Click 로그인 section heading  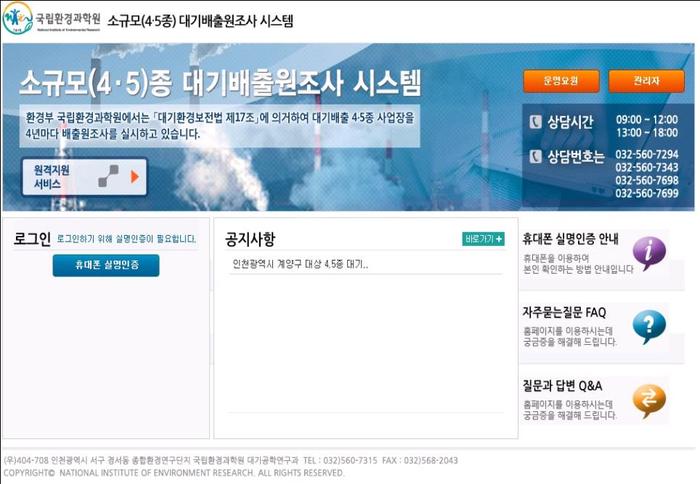[32, 239]
